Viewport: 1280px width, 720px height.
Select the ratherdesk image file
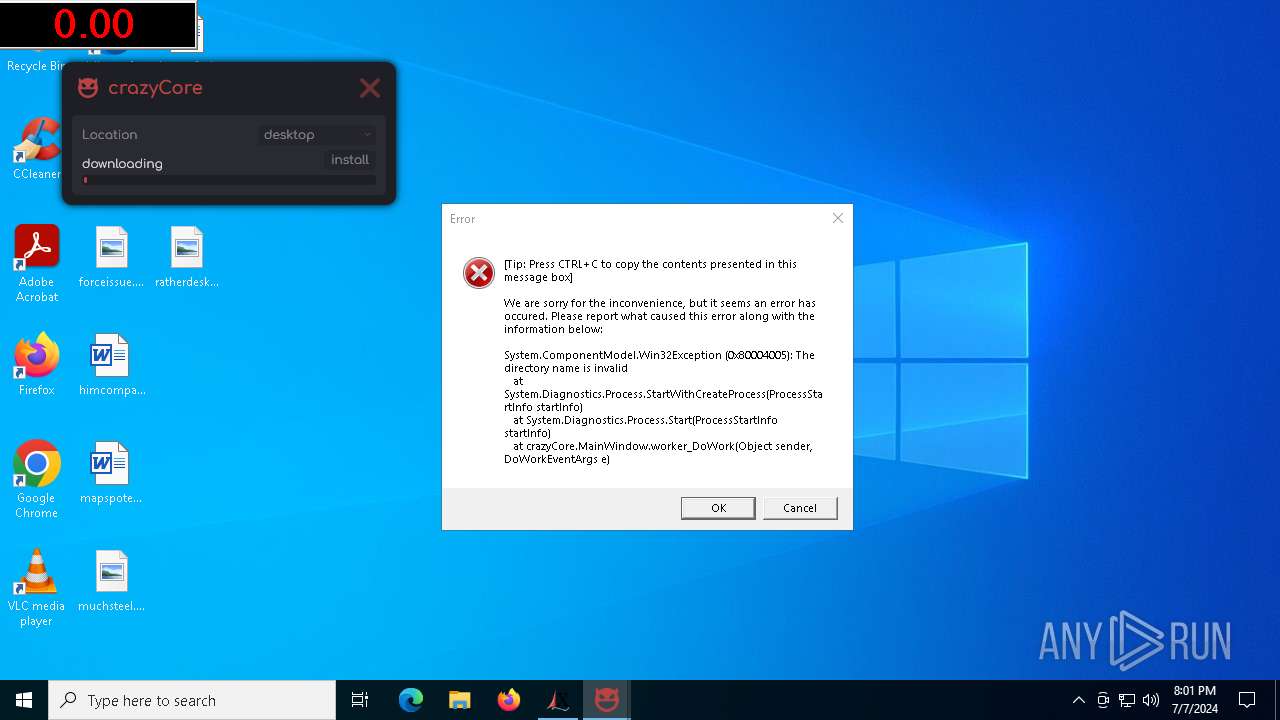(186, 257)
